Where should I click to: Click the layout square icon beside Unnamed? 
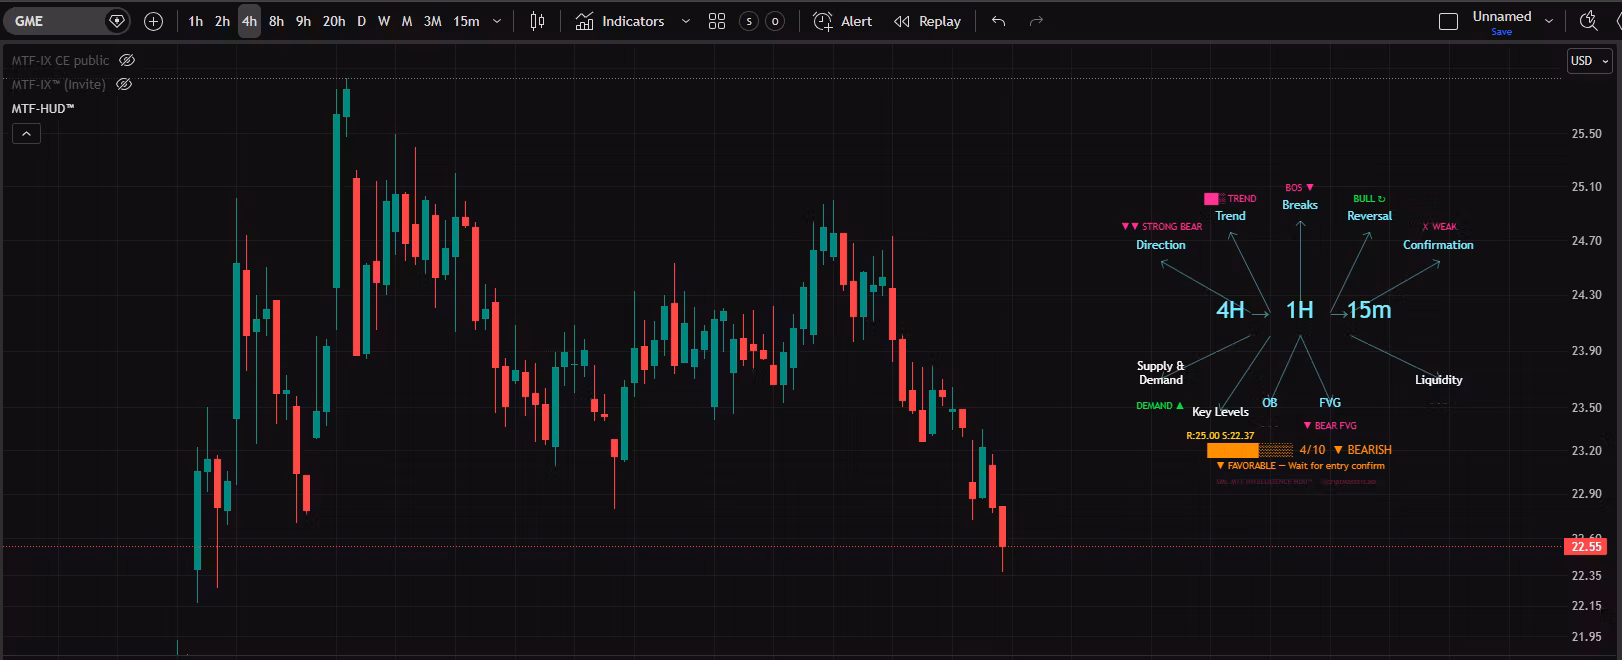pyautogui.click(x=1448, y=21)
